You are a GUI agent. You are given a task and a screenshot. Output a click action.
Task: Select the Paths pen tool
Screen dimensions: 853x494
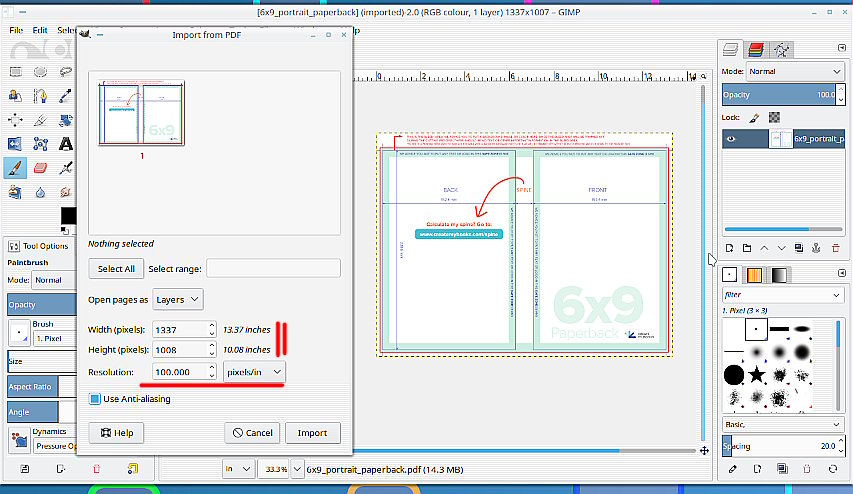(40, 96)
